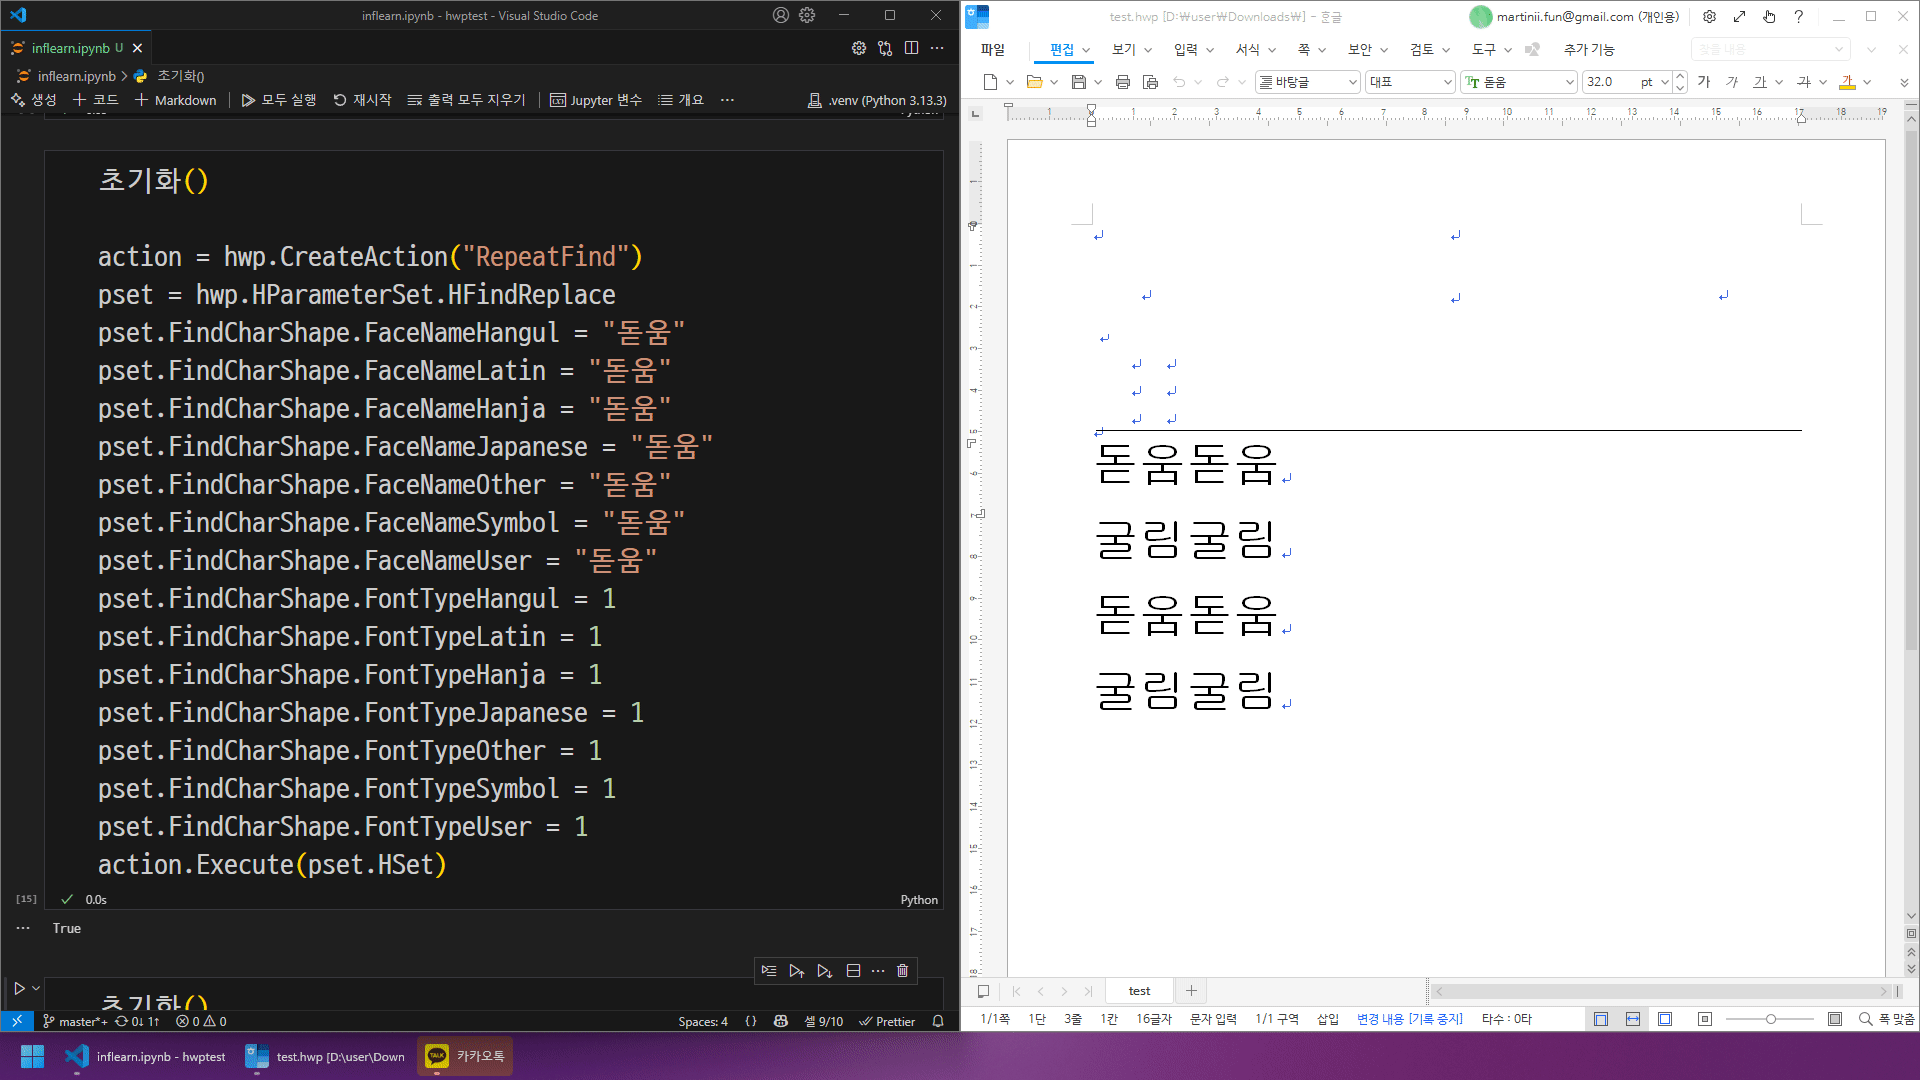The image size is (1920, 1080).
Task: Open KakaoTalk from the Windows taskbar
Action: pyautogui.click(x=465, y=1056)
